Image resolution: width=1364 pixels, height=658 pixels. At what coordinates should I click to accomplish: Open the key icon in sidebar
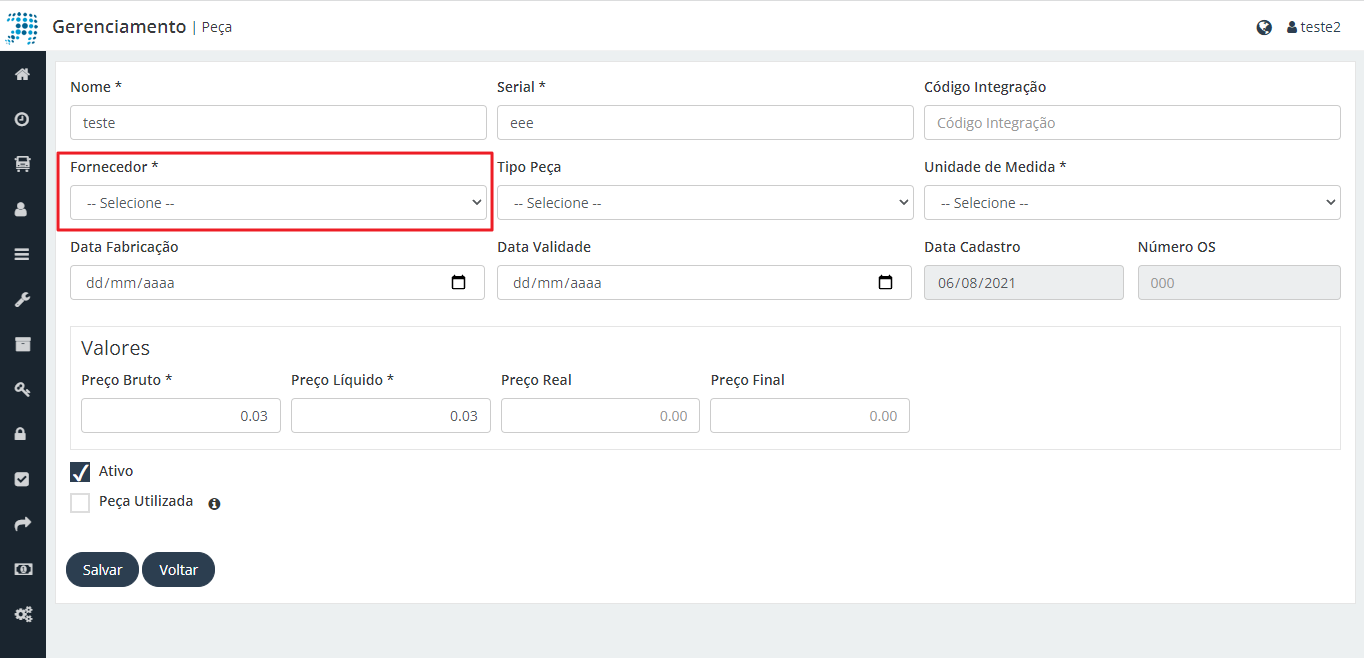[22, 389]
